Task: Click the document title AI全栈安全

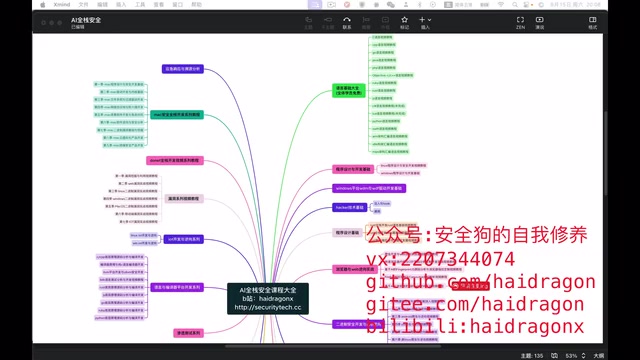Action: (86, 20)
